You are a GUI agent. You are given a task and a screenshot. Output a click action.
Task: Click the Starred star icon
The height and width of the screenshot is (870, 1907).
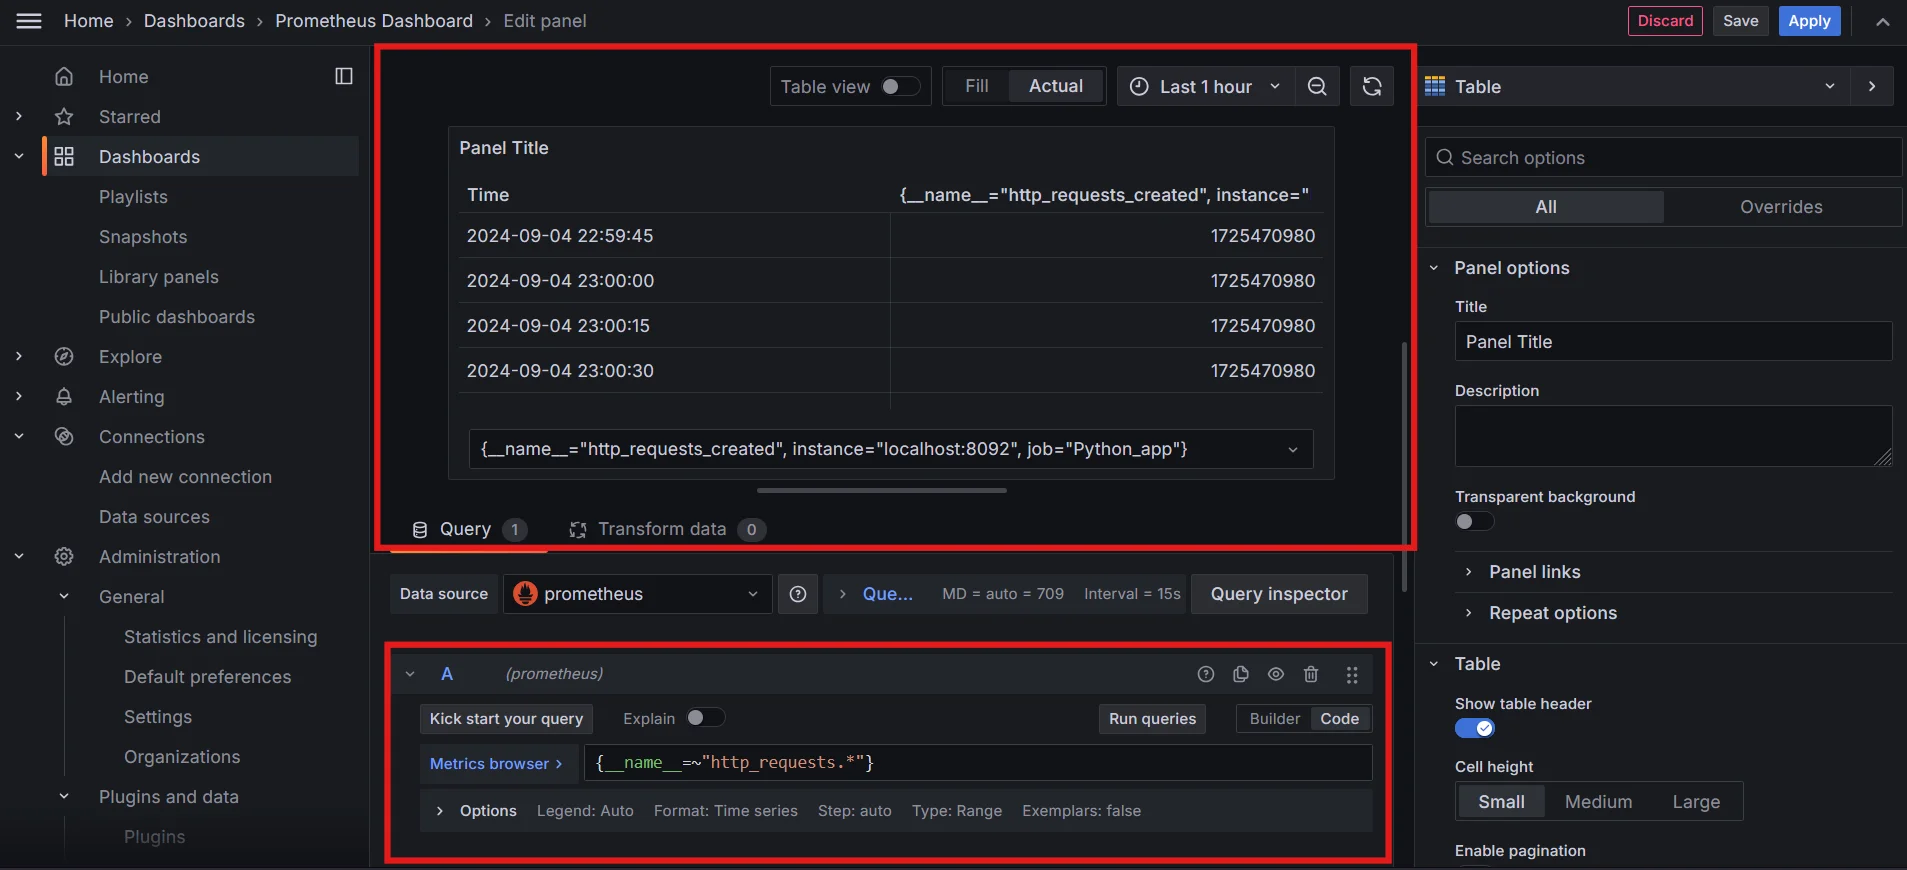pyautogui.click(x=64, y=117)
